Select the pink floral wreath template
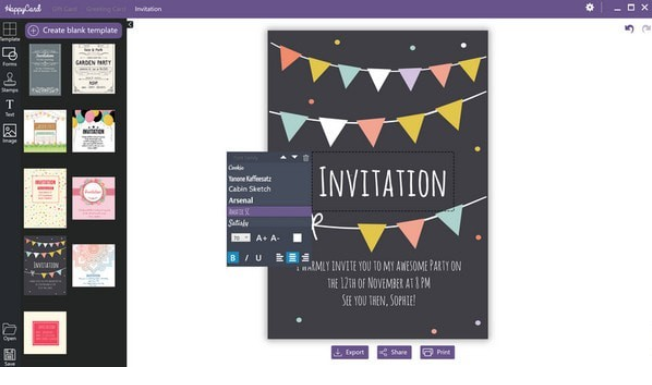The height and width of the screenshot is (385, 652). pos(94,198)
